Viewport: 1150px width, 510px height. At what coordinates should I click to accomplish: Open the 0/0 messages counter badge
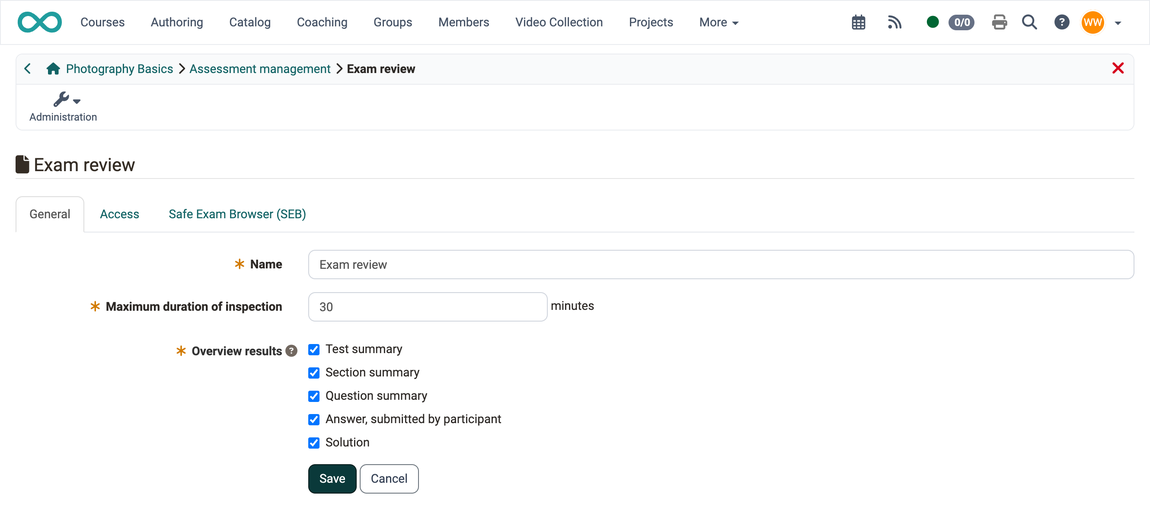pyautogui.click(x=961, y=22)
